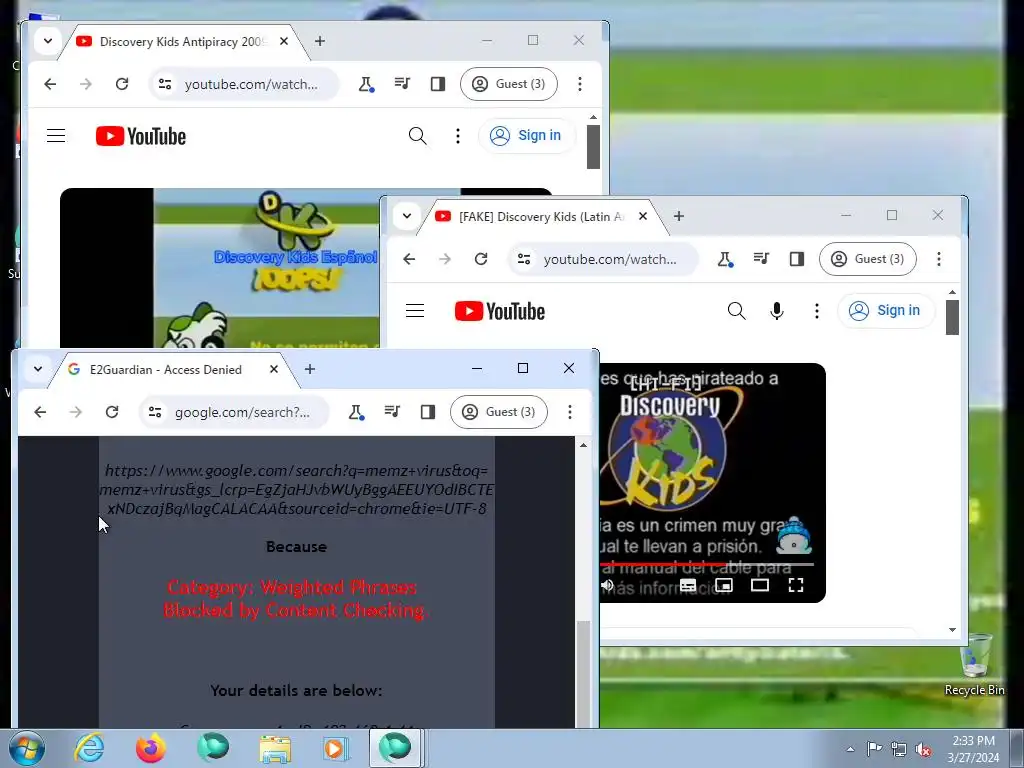Sign in on YouTube in Antipiracy window
1024x768 pixels.
tap(526, 136)
